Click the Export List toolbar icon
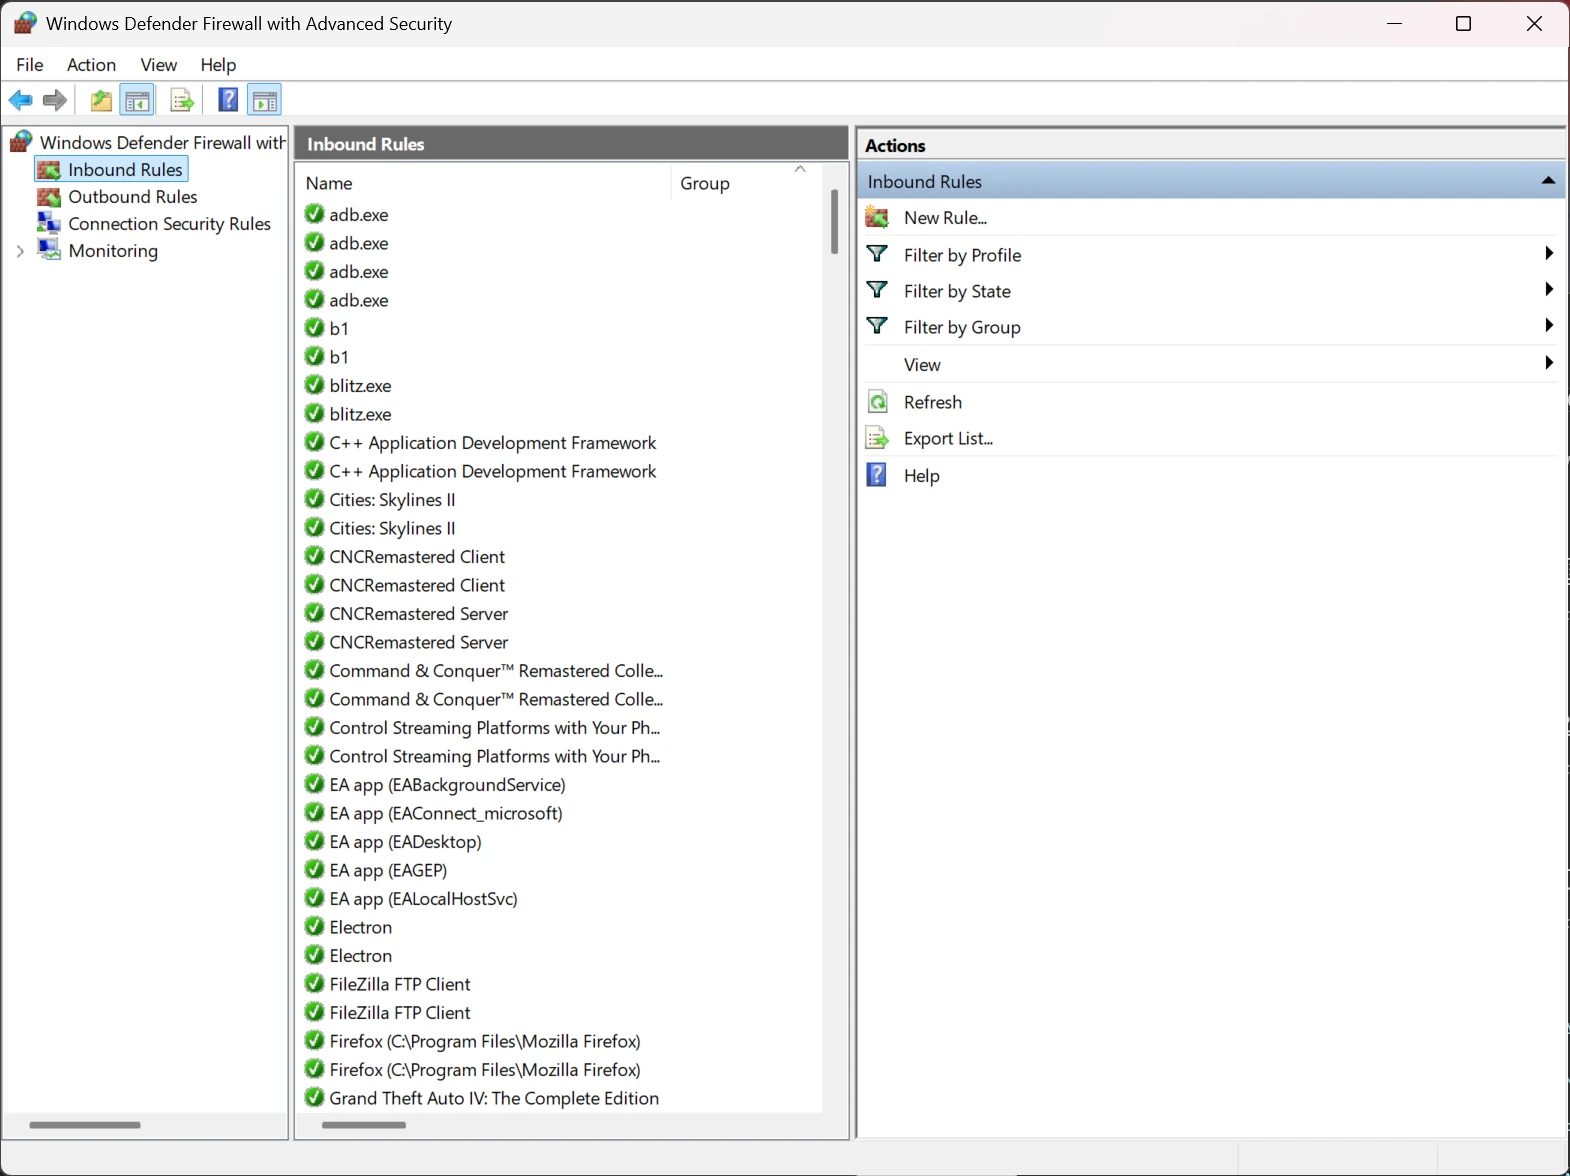This screenshot has width=1570, height=1176. (181, 100)
